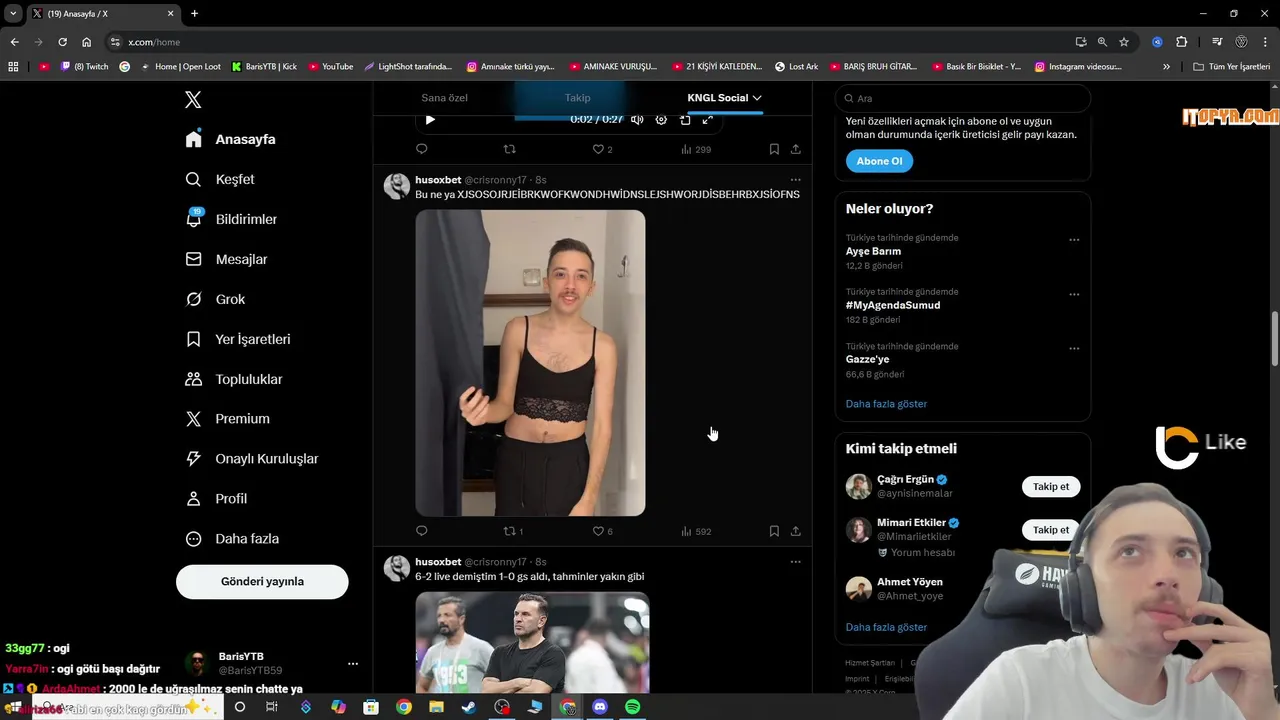View stats of post with 299 views
The height and width of the screenshot is (720, 1280).
[695, 149]
